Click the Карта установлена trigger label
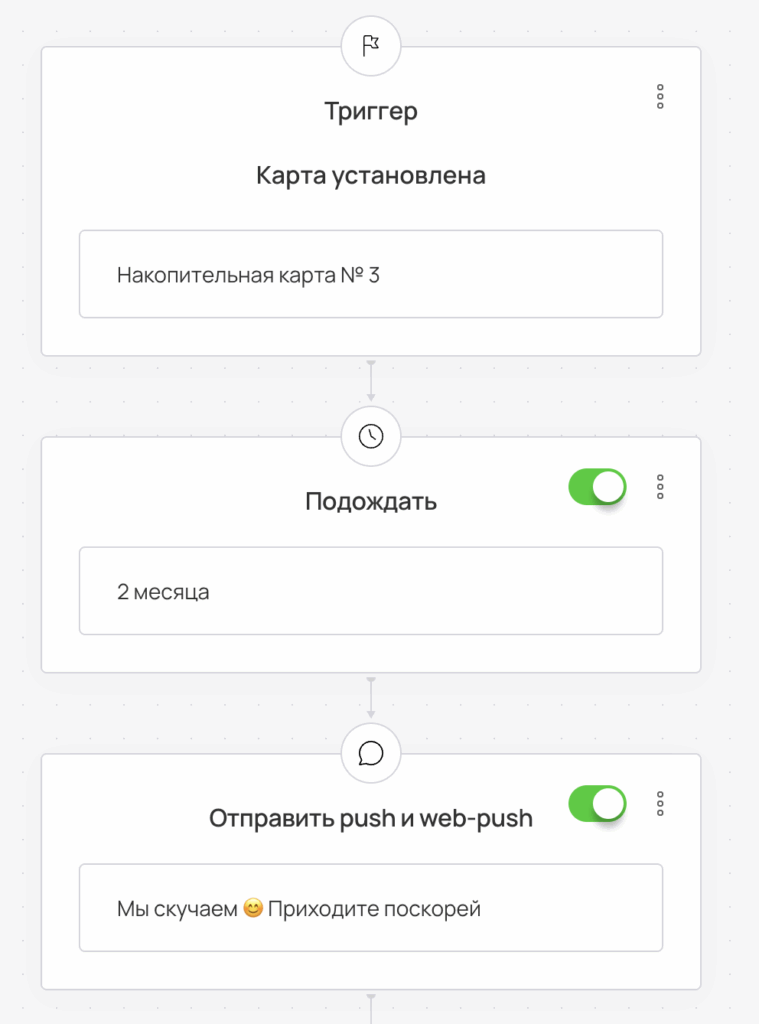The width and height of the screenshot is (759, 1024). 371,176
